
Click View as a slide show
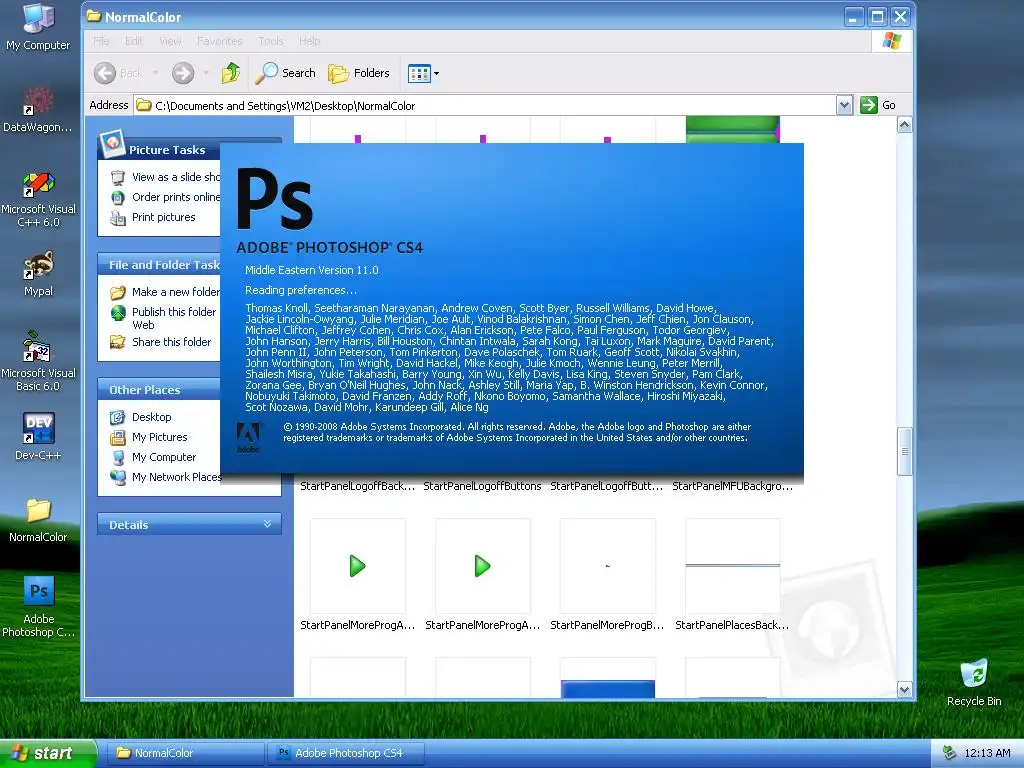click(165, 177)
